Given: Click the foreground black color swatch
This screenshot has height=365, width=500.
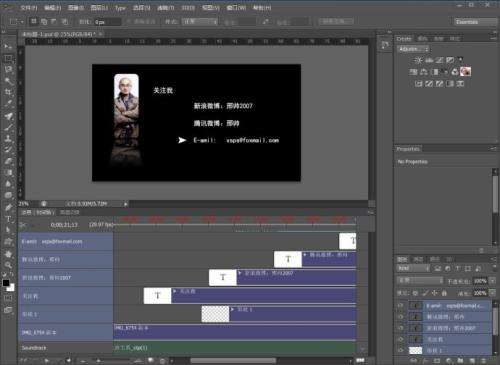Looking at the screenshot, I should point(6,283).
